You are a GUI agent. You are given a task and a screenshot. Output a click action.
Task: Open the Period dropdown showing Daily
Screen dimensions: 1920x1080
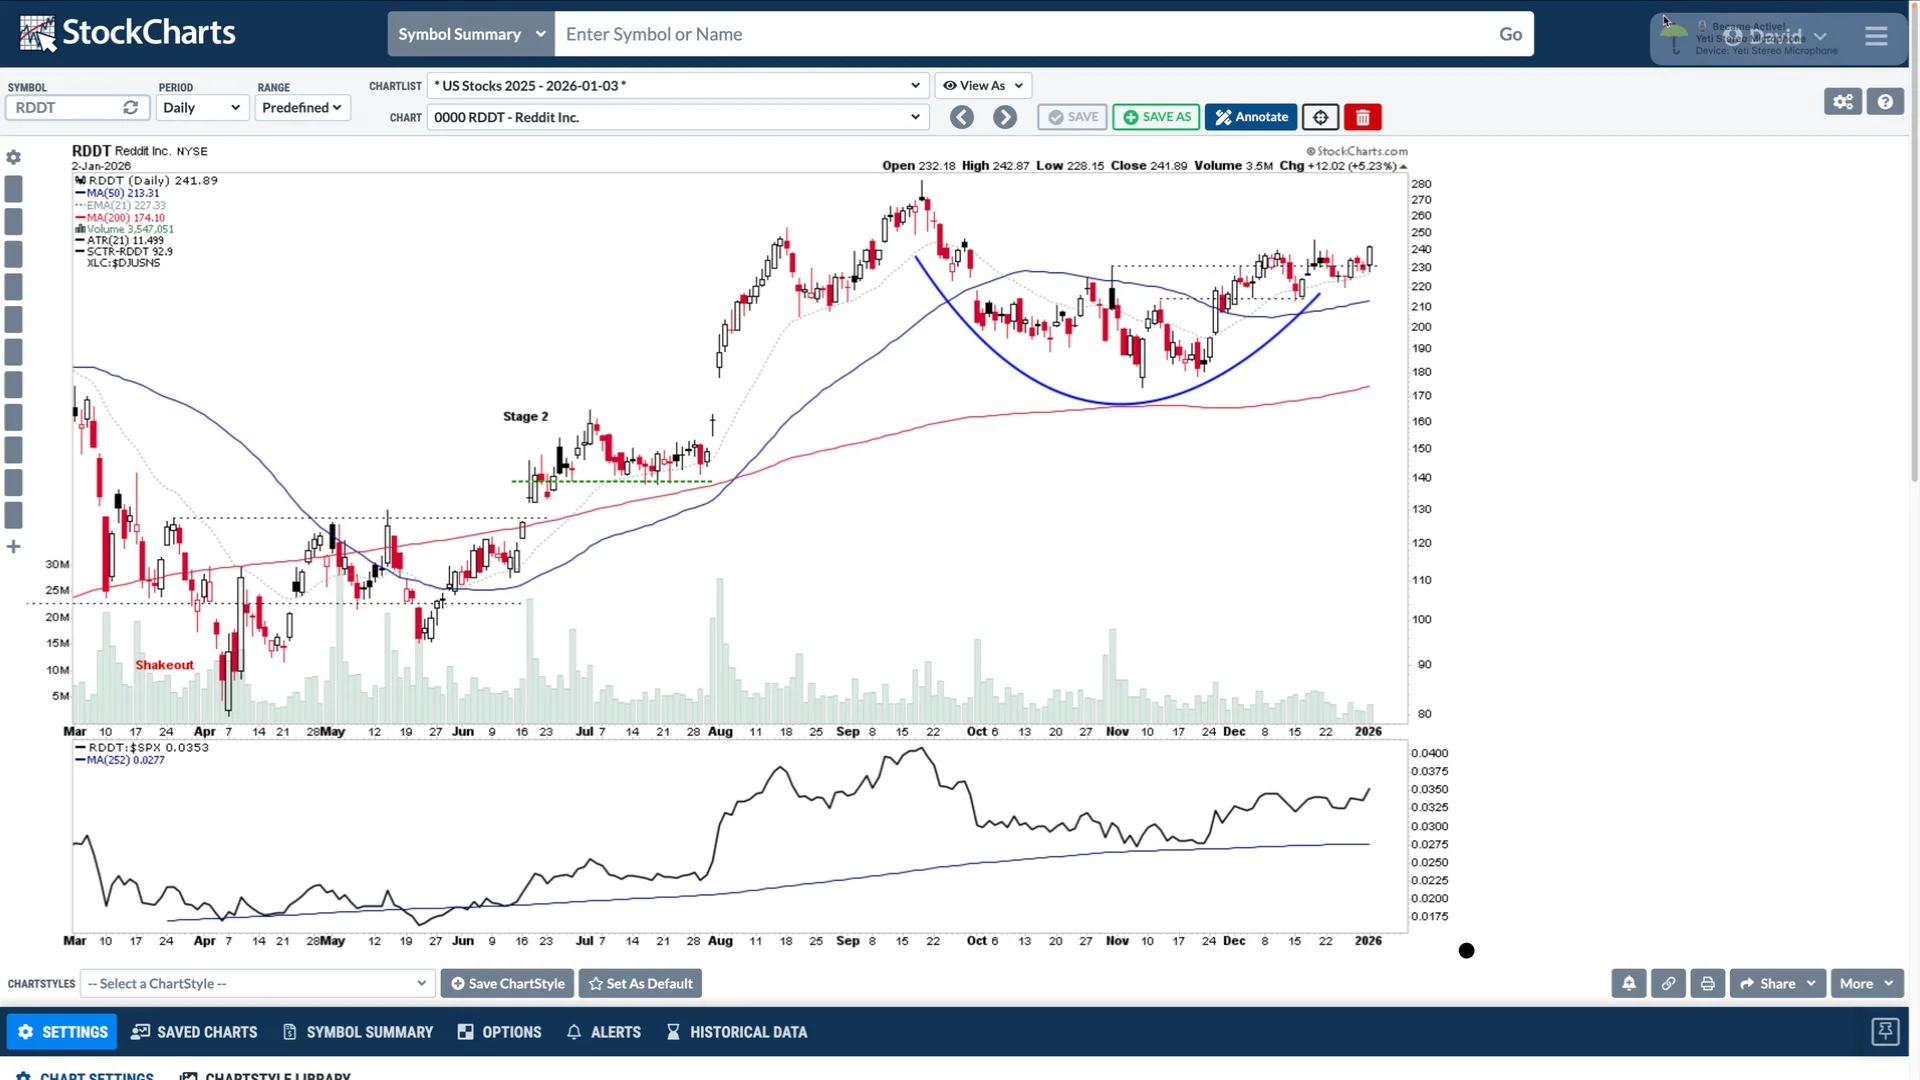tap(201, 107)
